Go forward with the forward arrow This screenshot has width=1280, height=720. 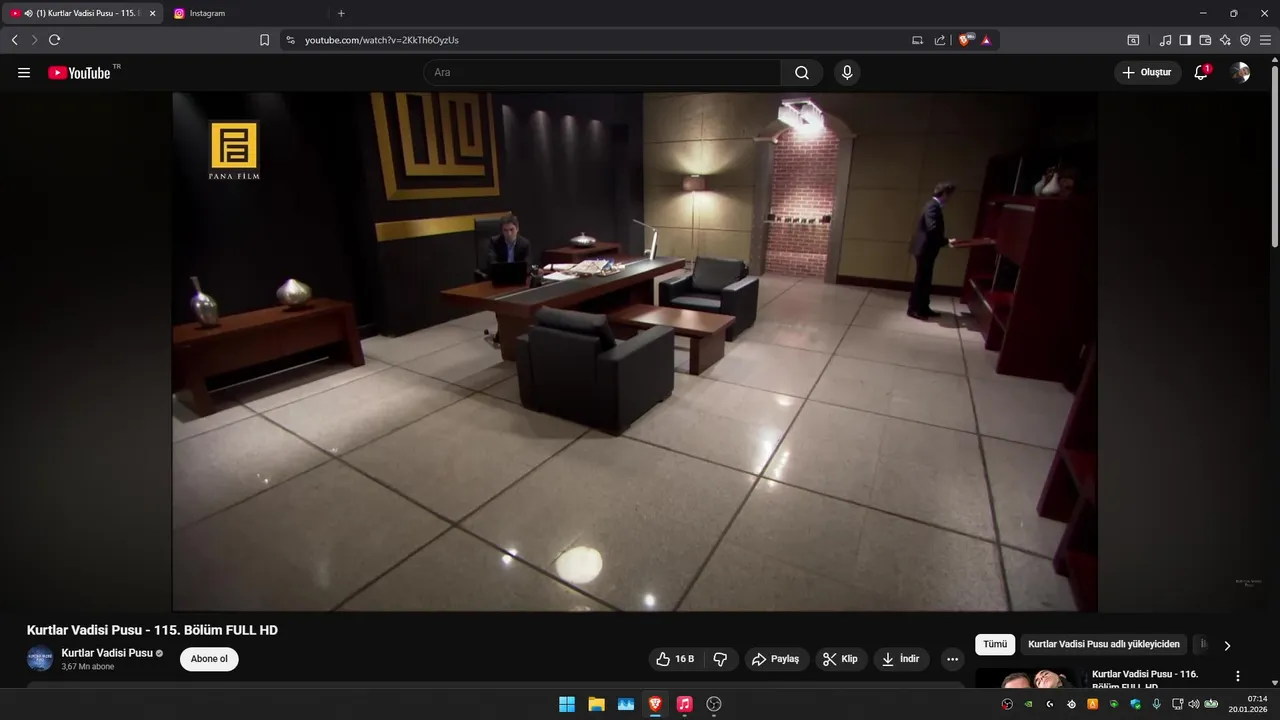pos(34,40)
